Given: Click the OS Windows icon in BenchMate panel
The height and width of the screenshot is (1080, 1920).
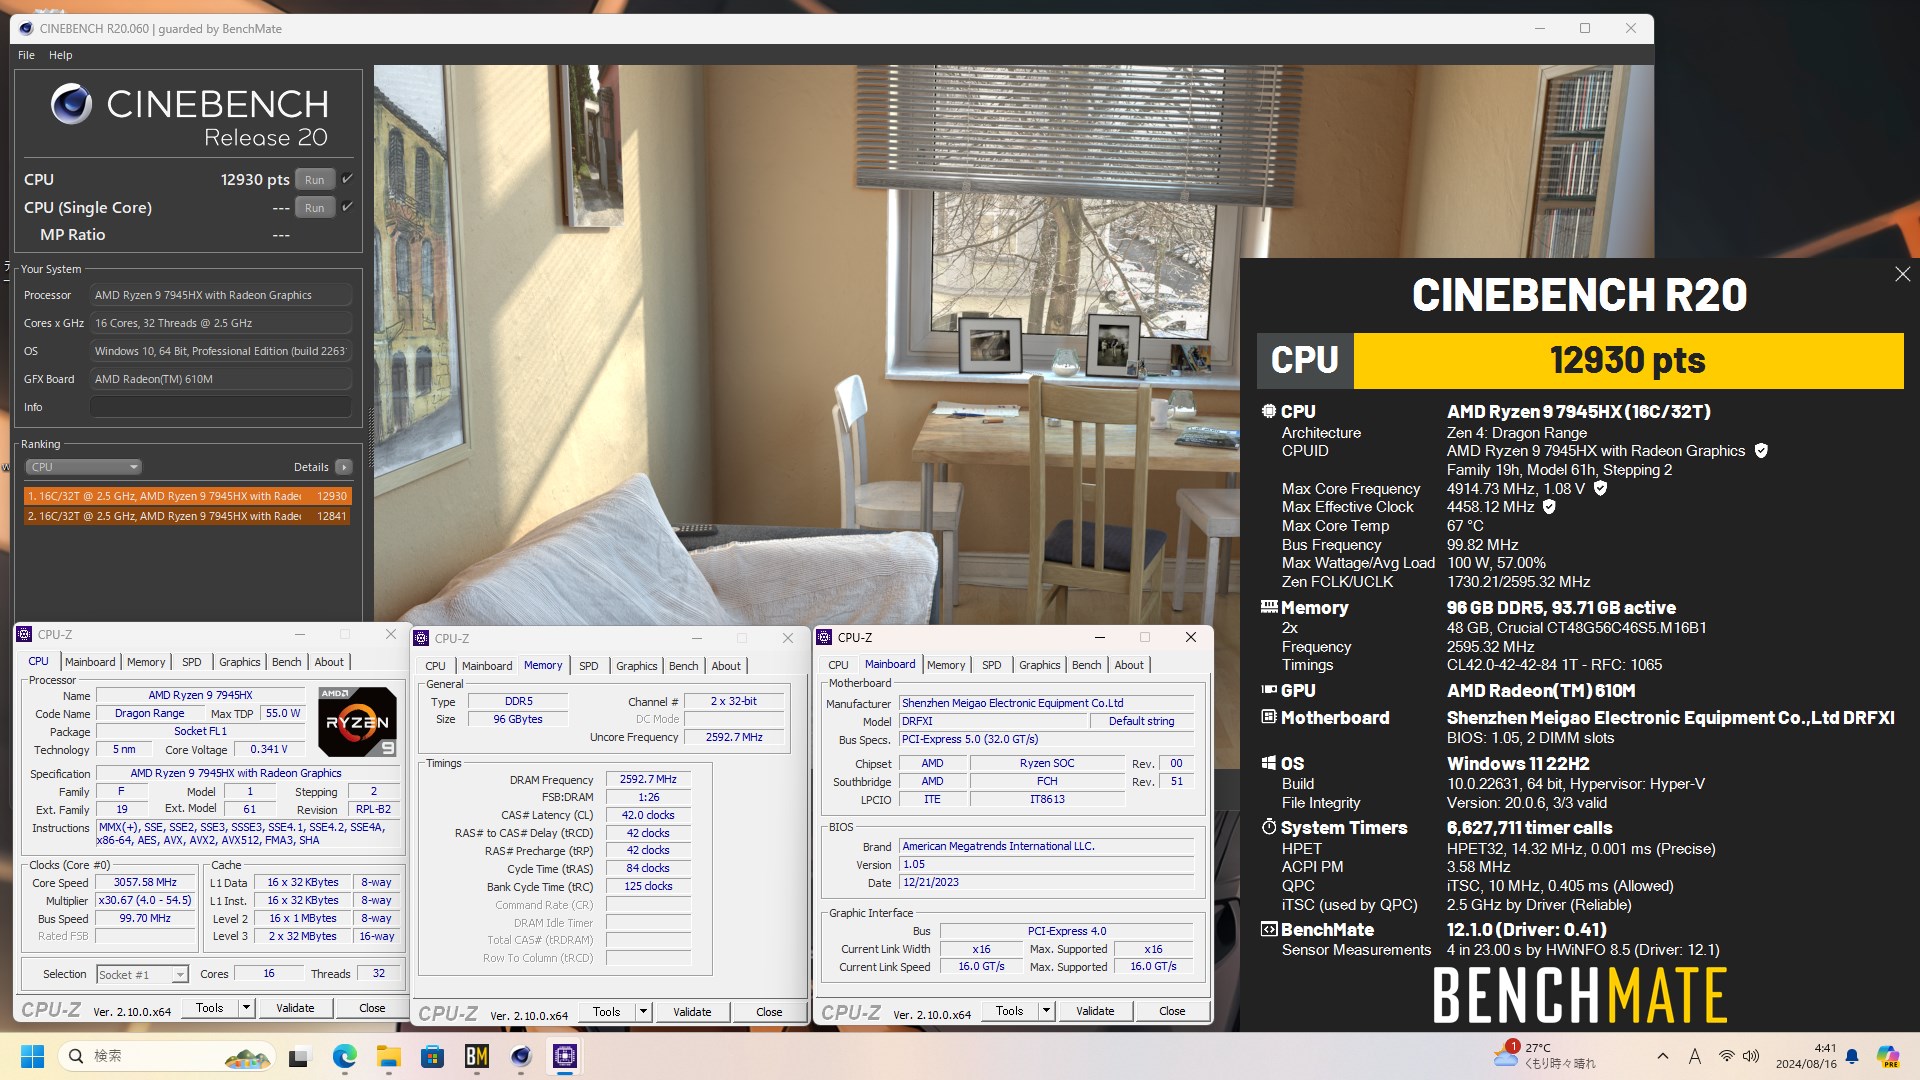Looking at the screenshot, I should pyautogui.click(x=1269, y=763).
